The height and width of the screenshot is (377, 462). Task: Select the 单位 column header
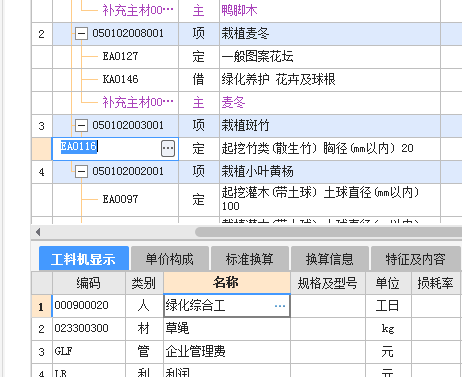point(388,283)
